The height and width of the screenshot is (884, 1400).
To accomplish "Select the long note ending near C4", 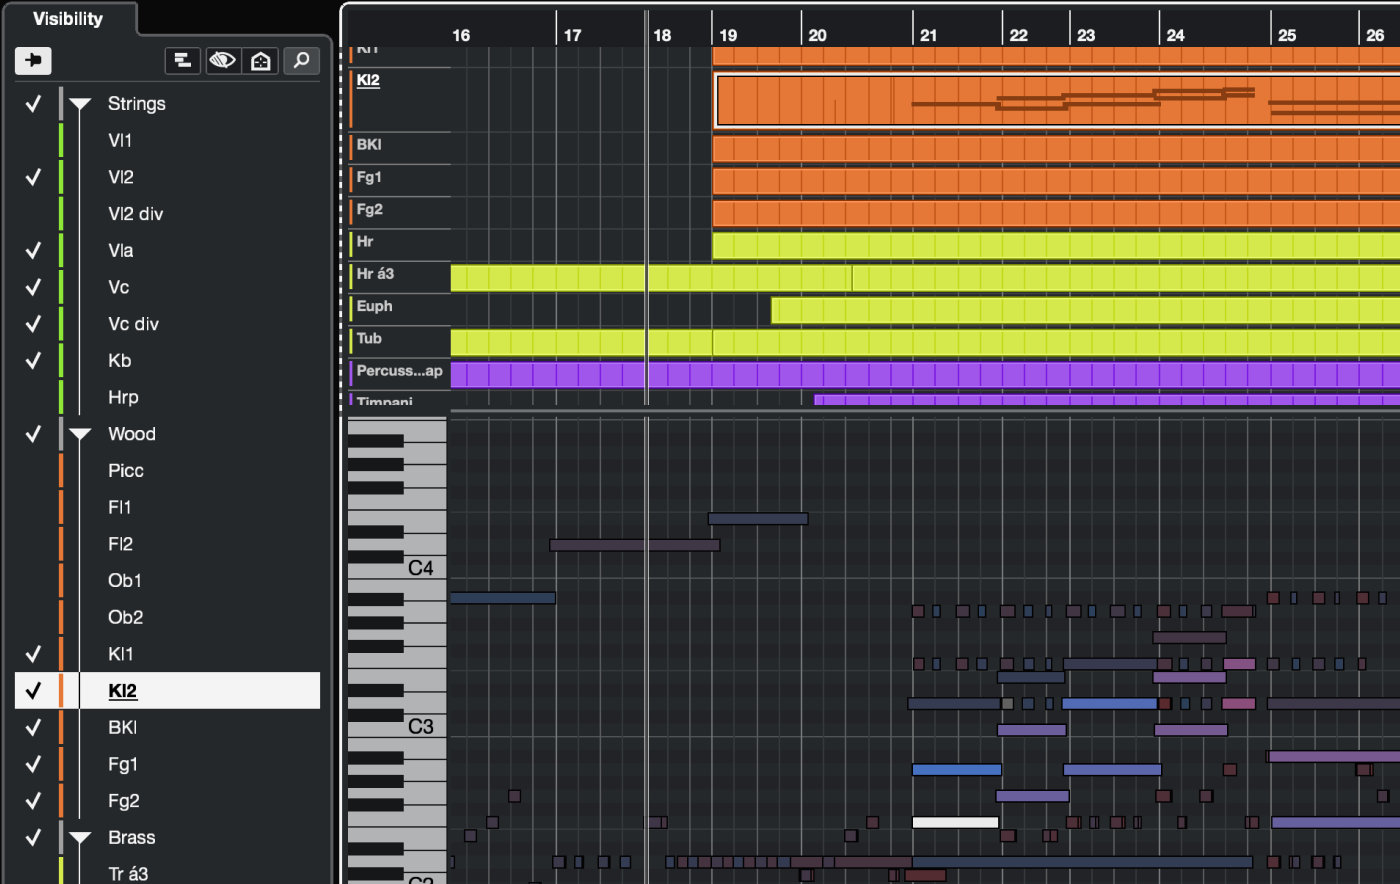I will coord(635,546).
